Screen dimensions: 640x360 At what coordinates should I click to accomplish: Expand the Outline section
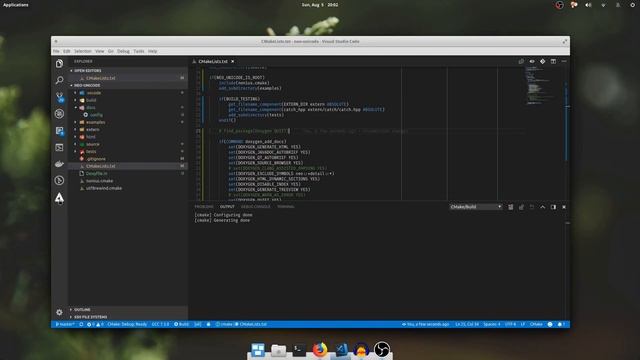pyautogui.click(x=128, y=309)
